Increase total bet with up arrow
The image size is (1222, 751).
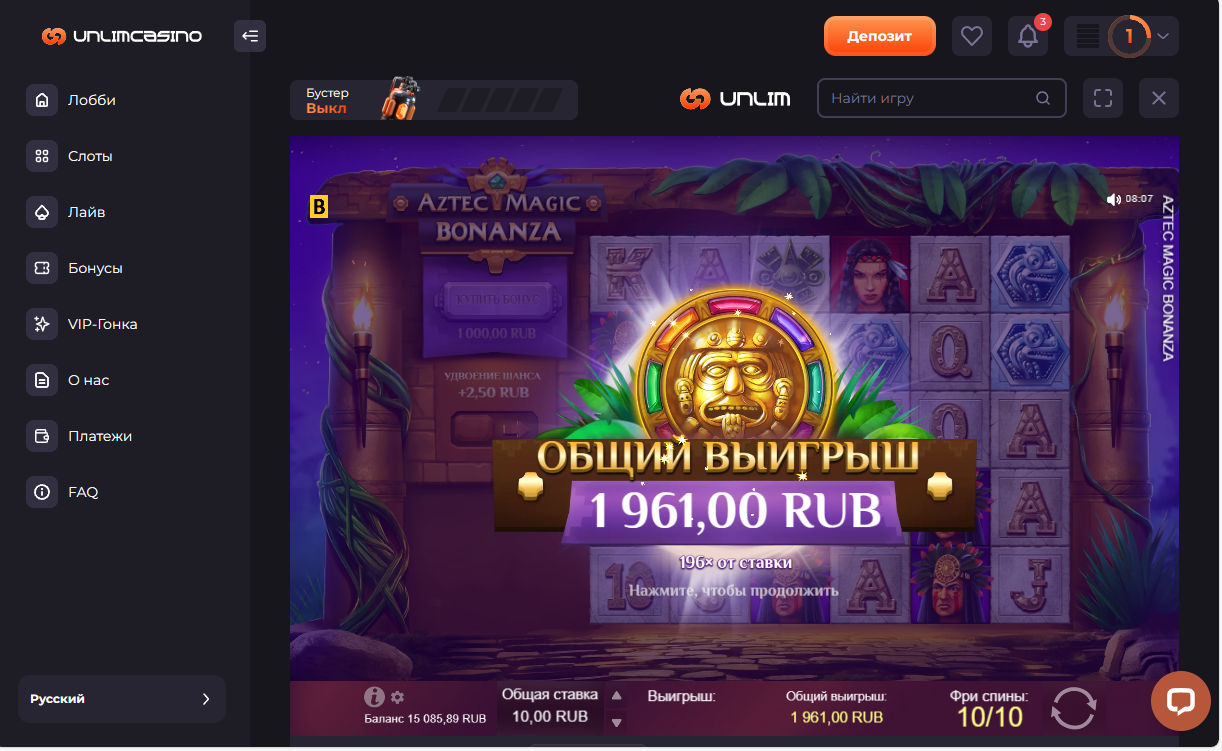coord(617,696)
